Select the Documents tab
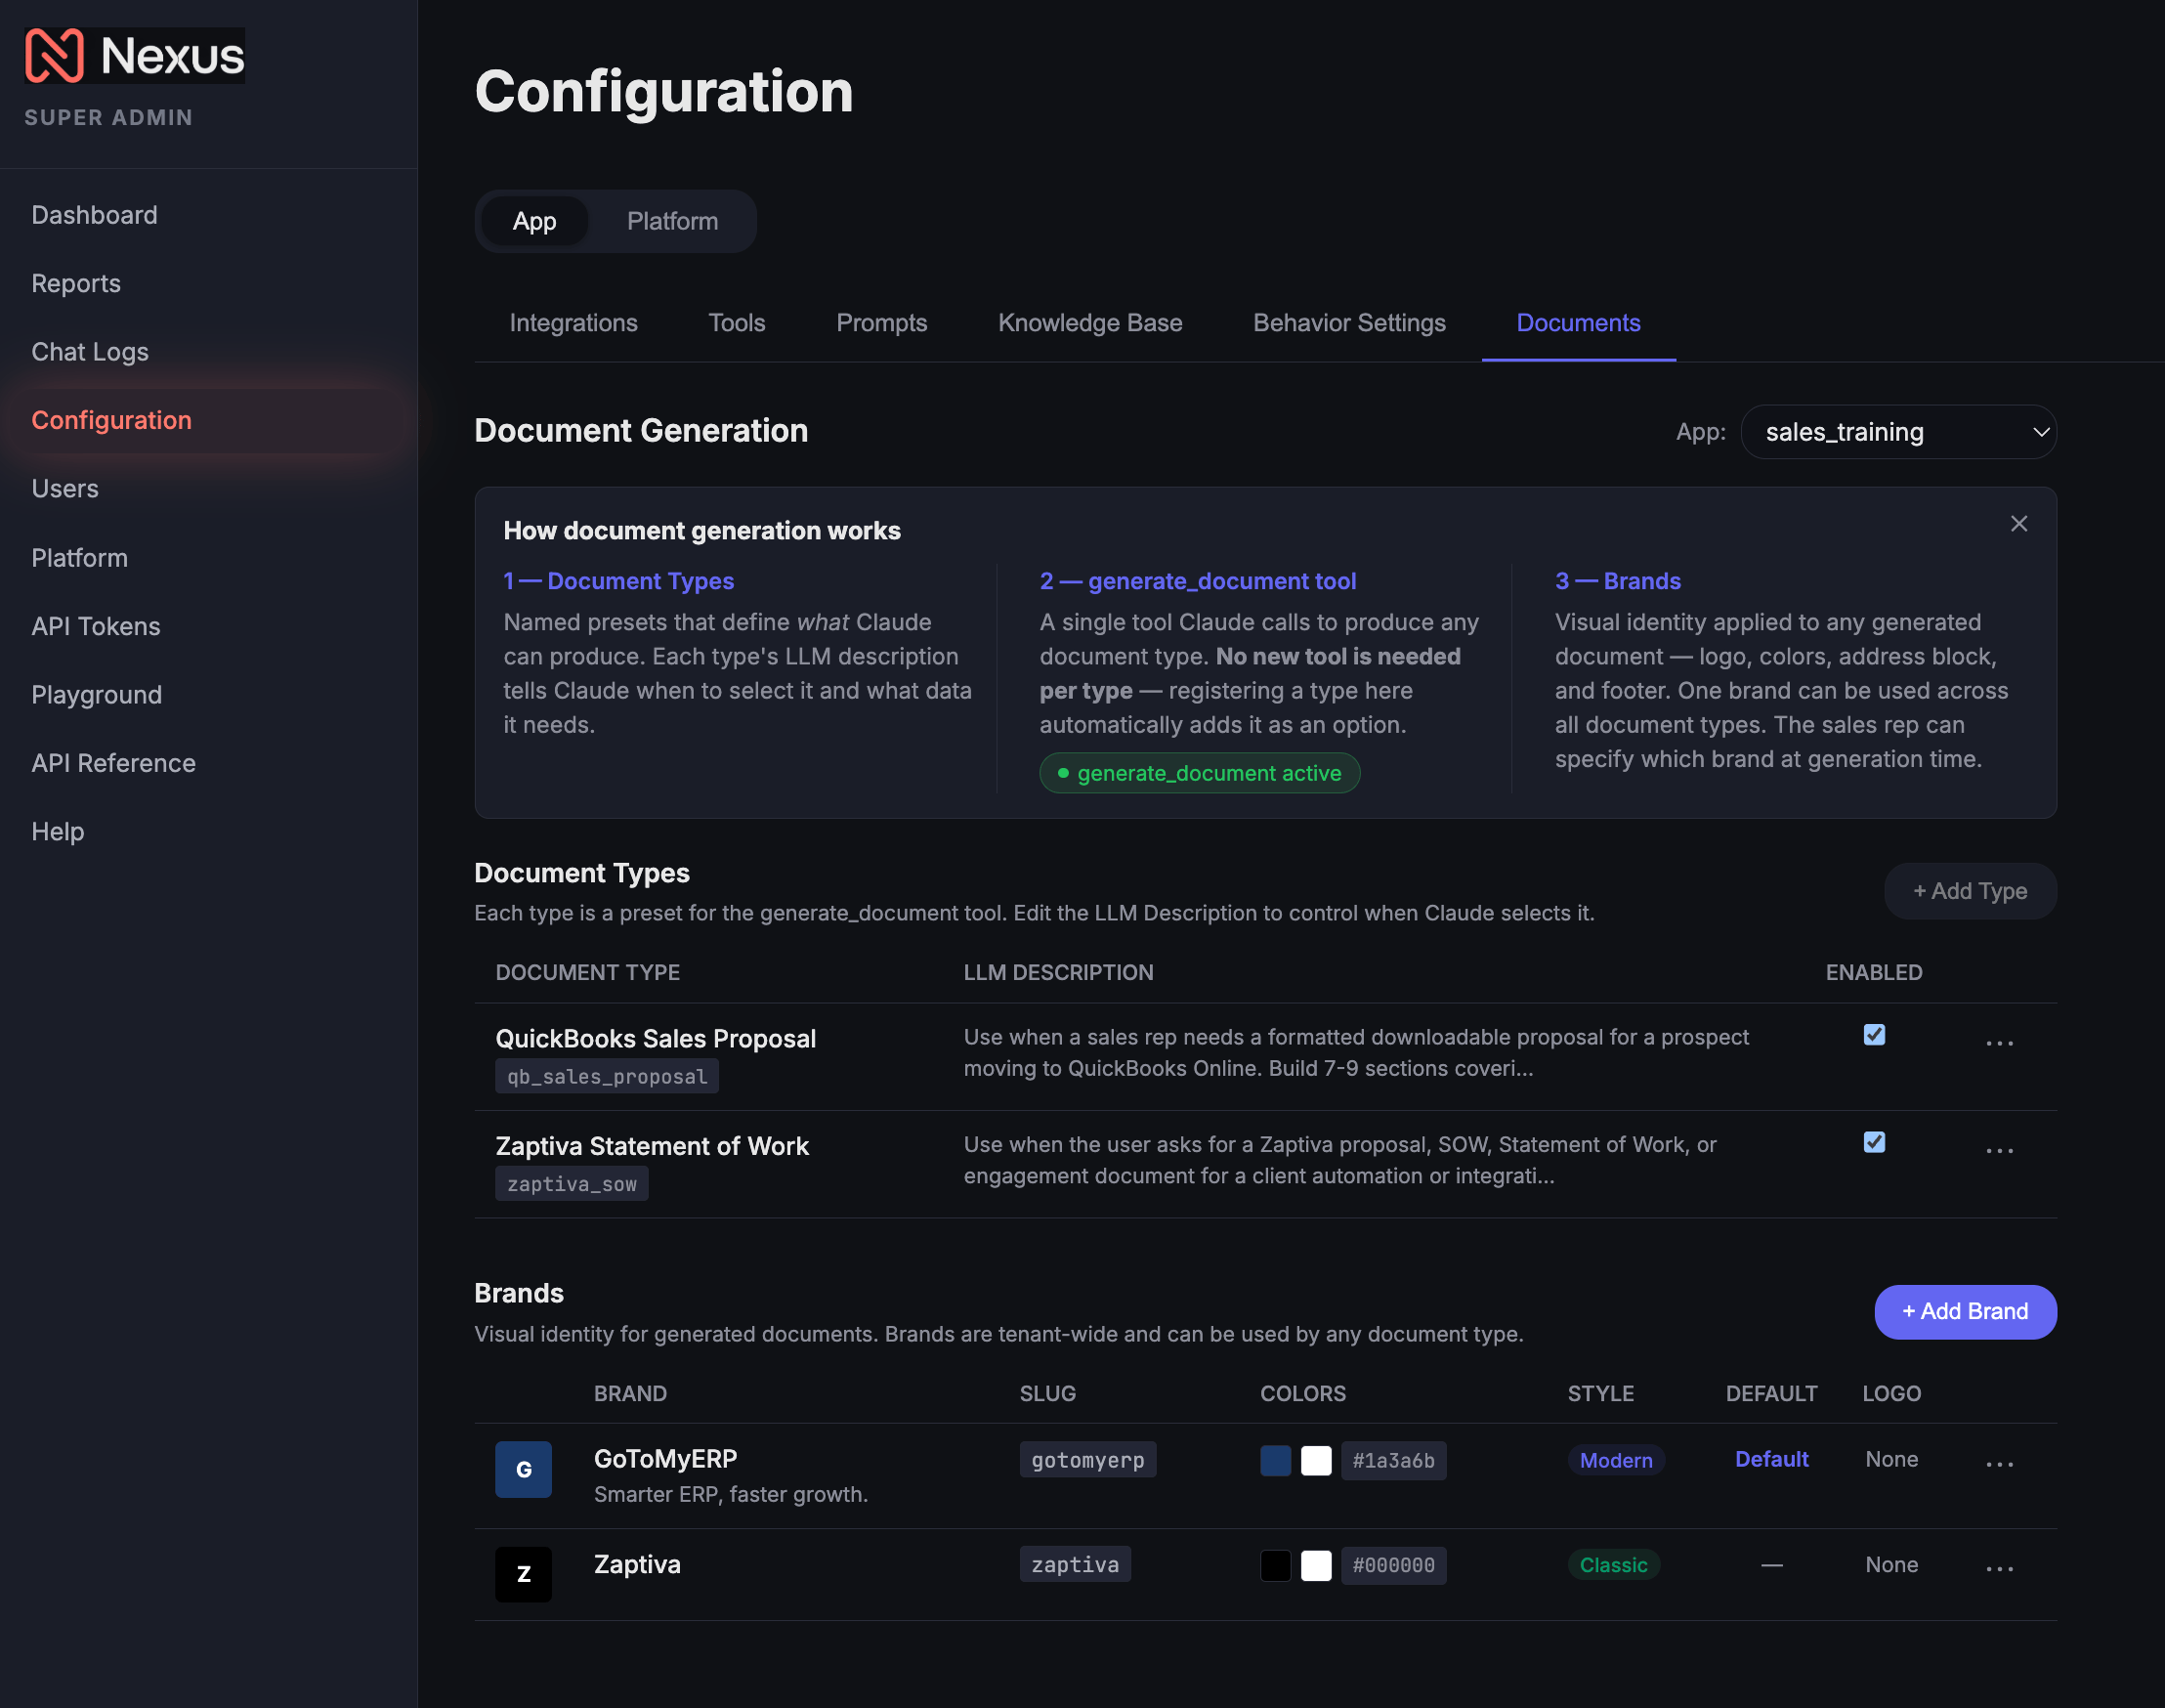2165x1708 pixels. click(1578, 323)
